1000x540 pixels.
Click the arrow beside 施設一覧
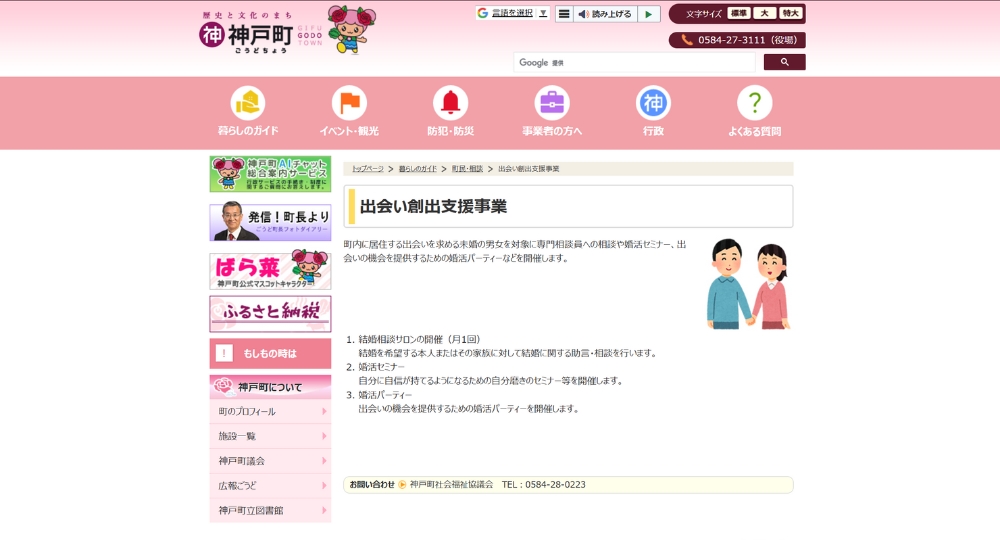[x=324, y=436]
